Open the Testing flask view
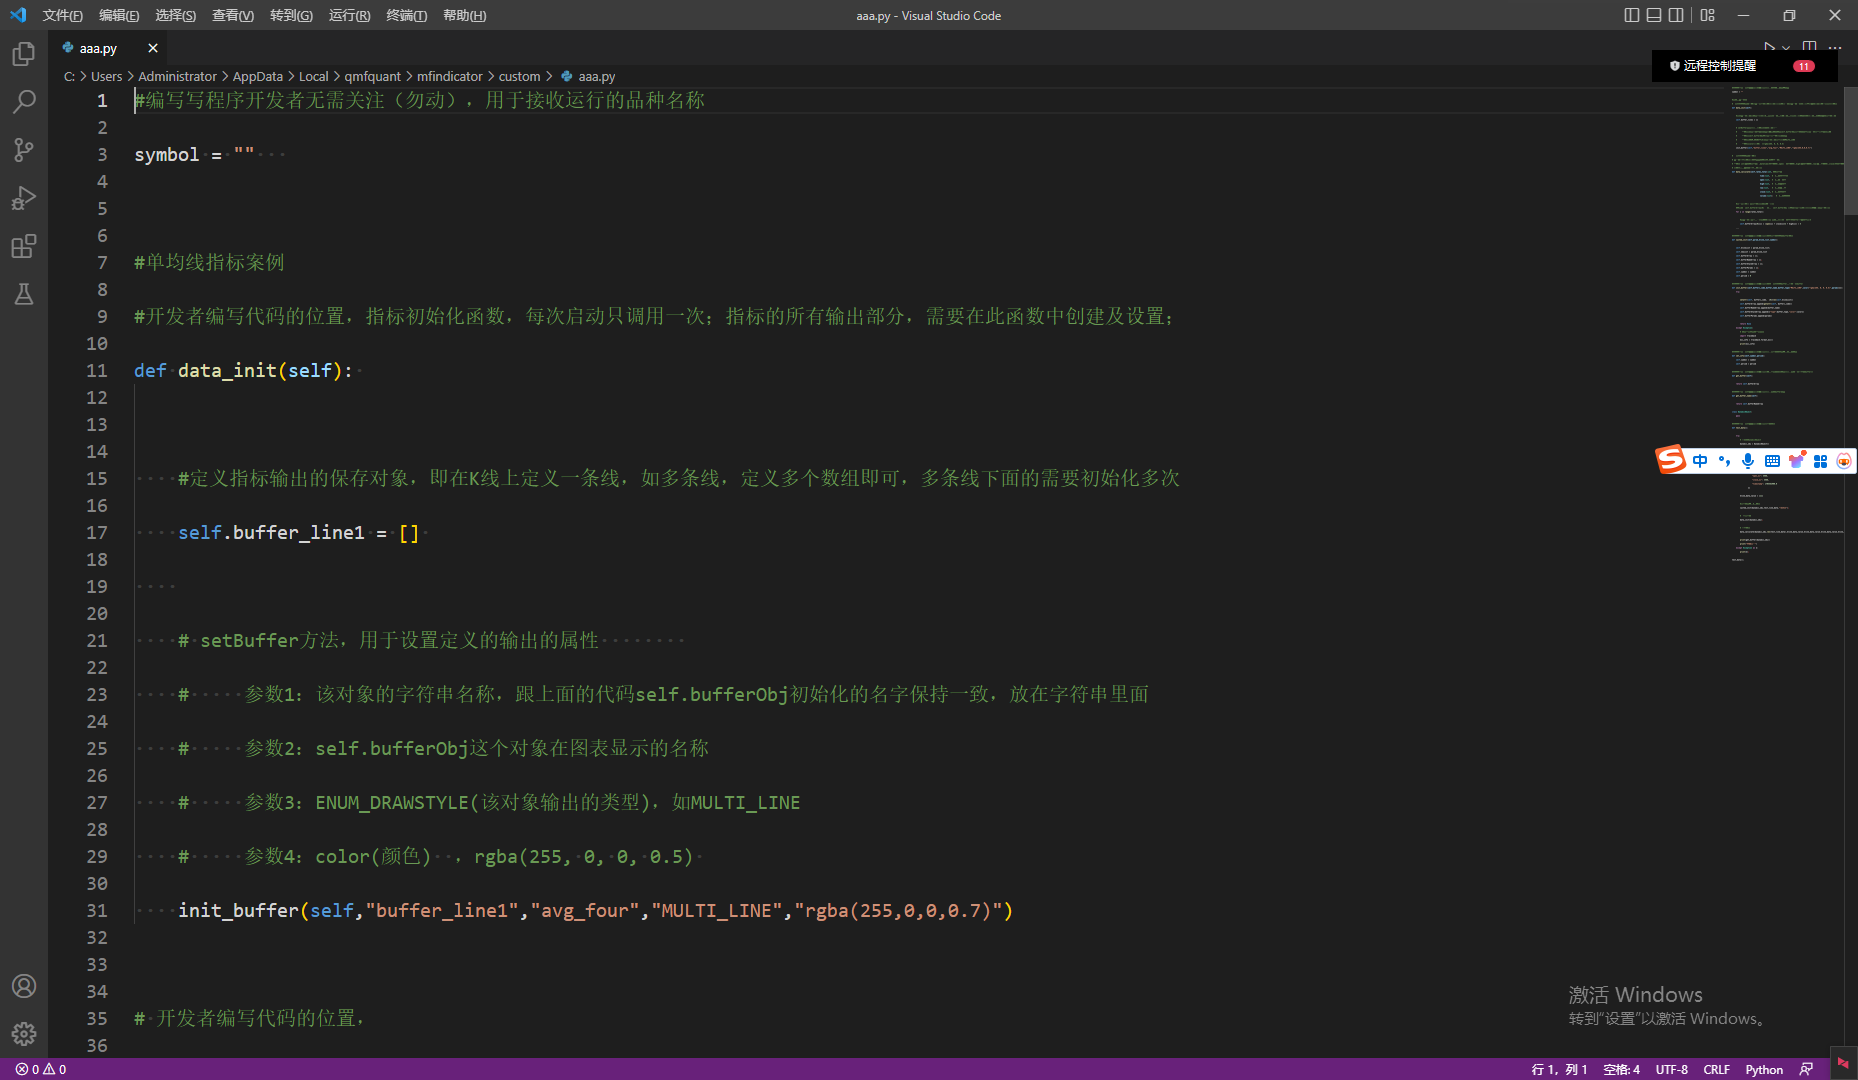This screenshot has width=1858, height=1080. click(24, 294)
